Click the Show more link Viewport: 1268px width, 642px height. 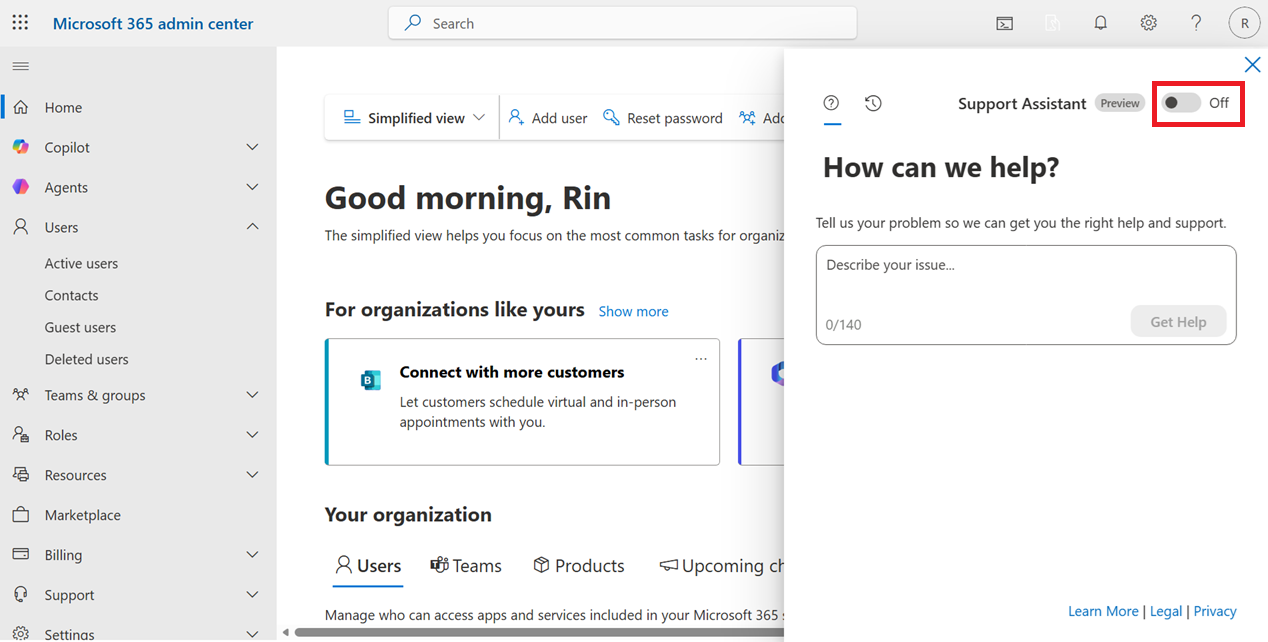coord(633,311)
